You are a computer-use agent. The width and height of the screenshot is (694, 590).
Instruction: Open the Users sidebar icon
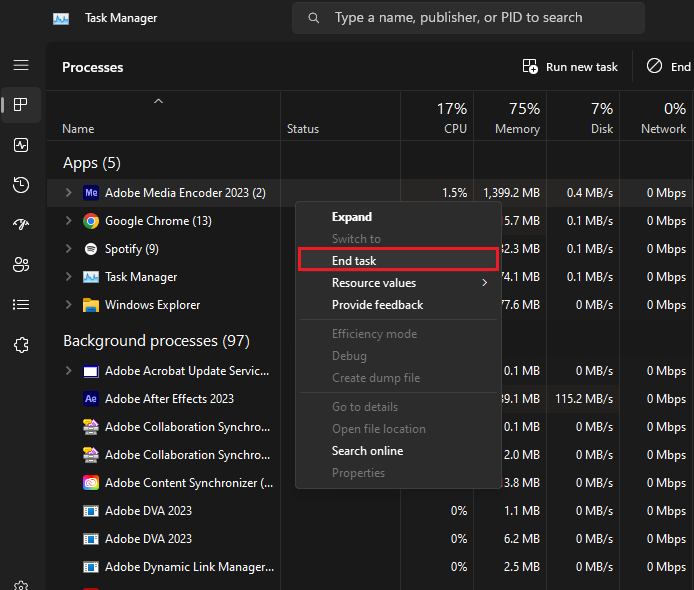pos(21,265)
